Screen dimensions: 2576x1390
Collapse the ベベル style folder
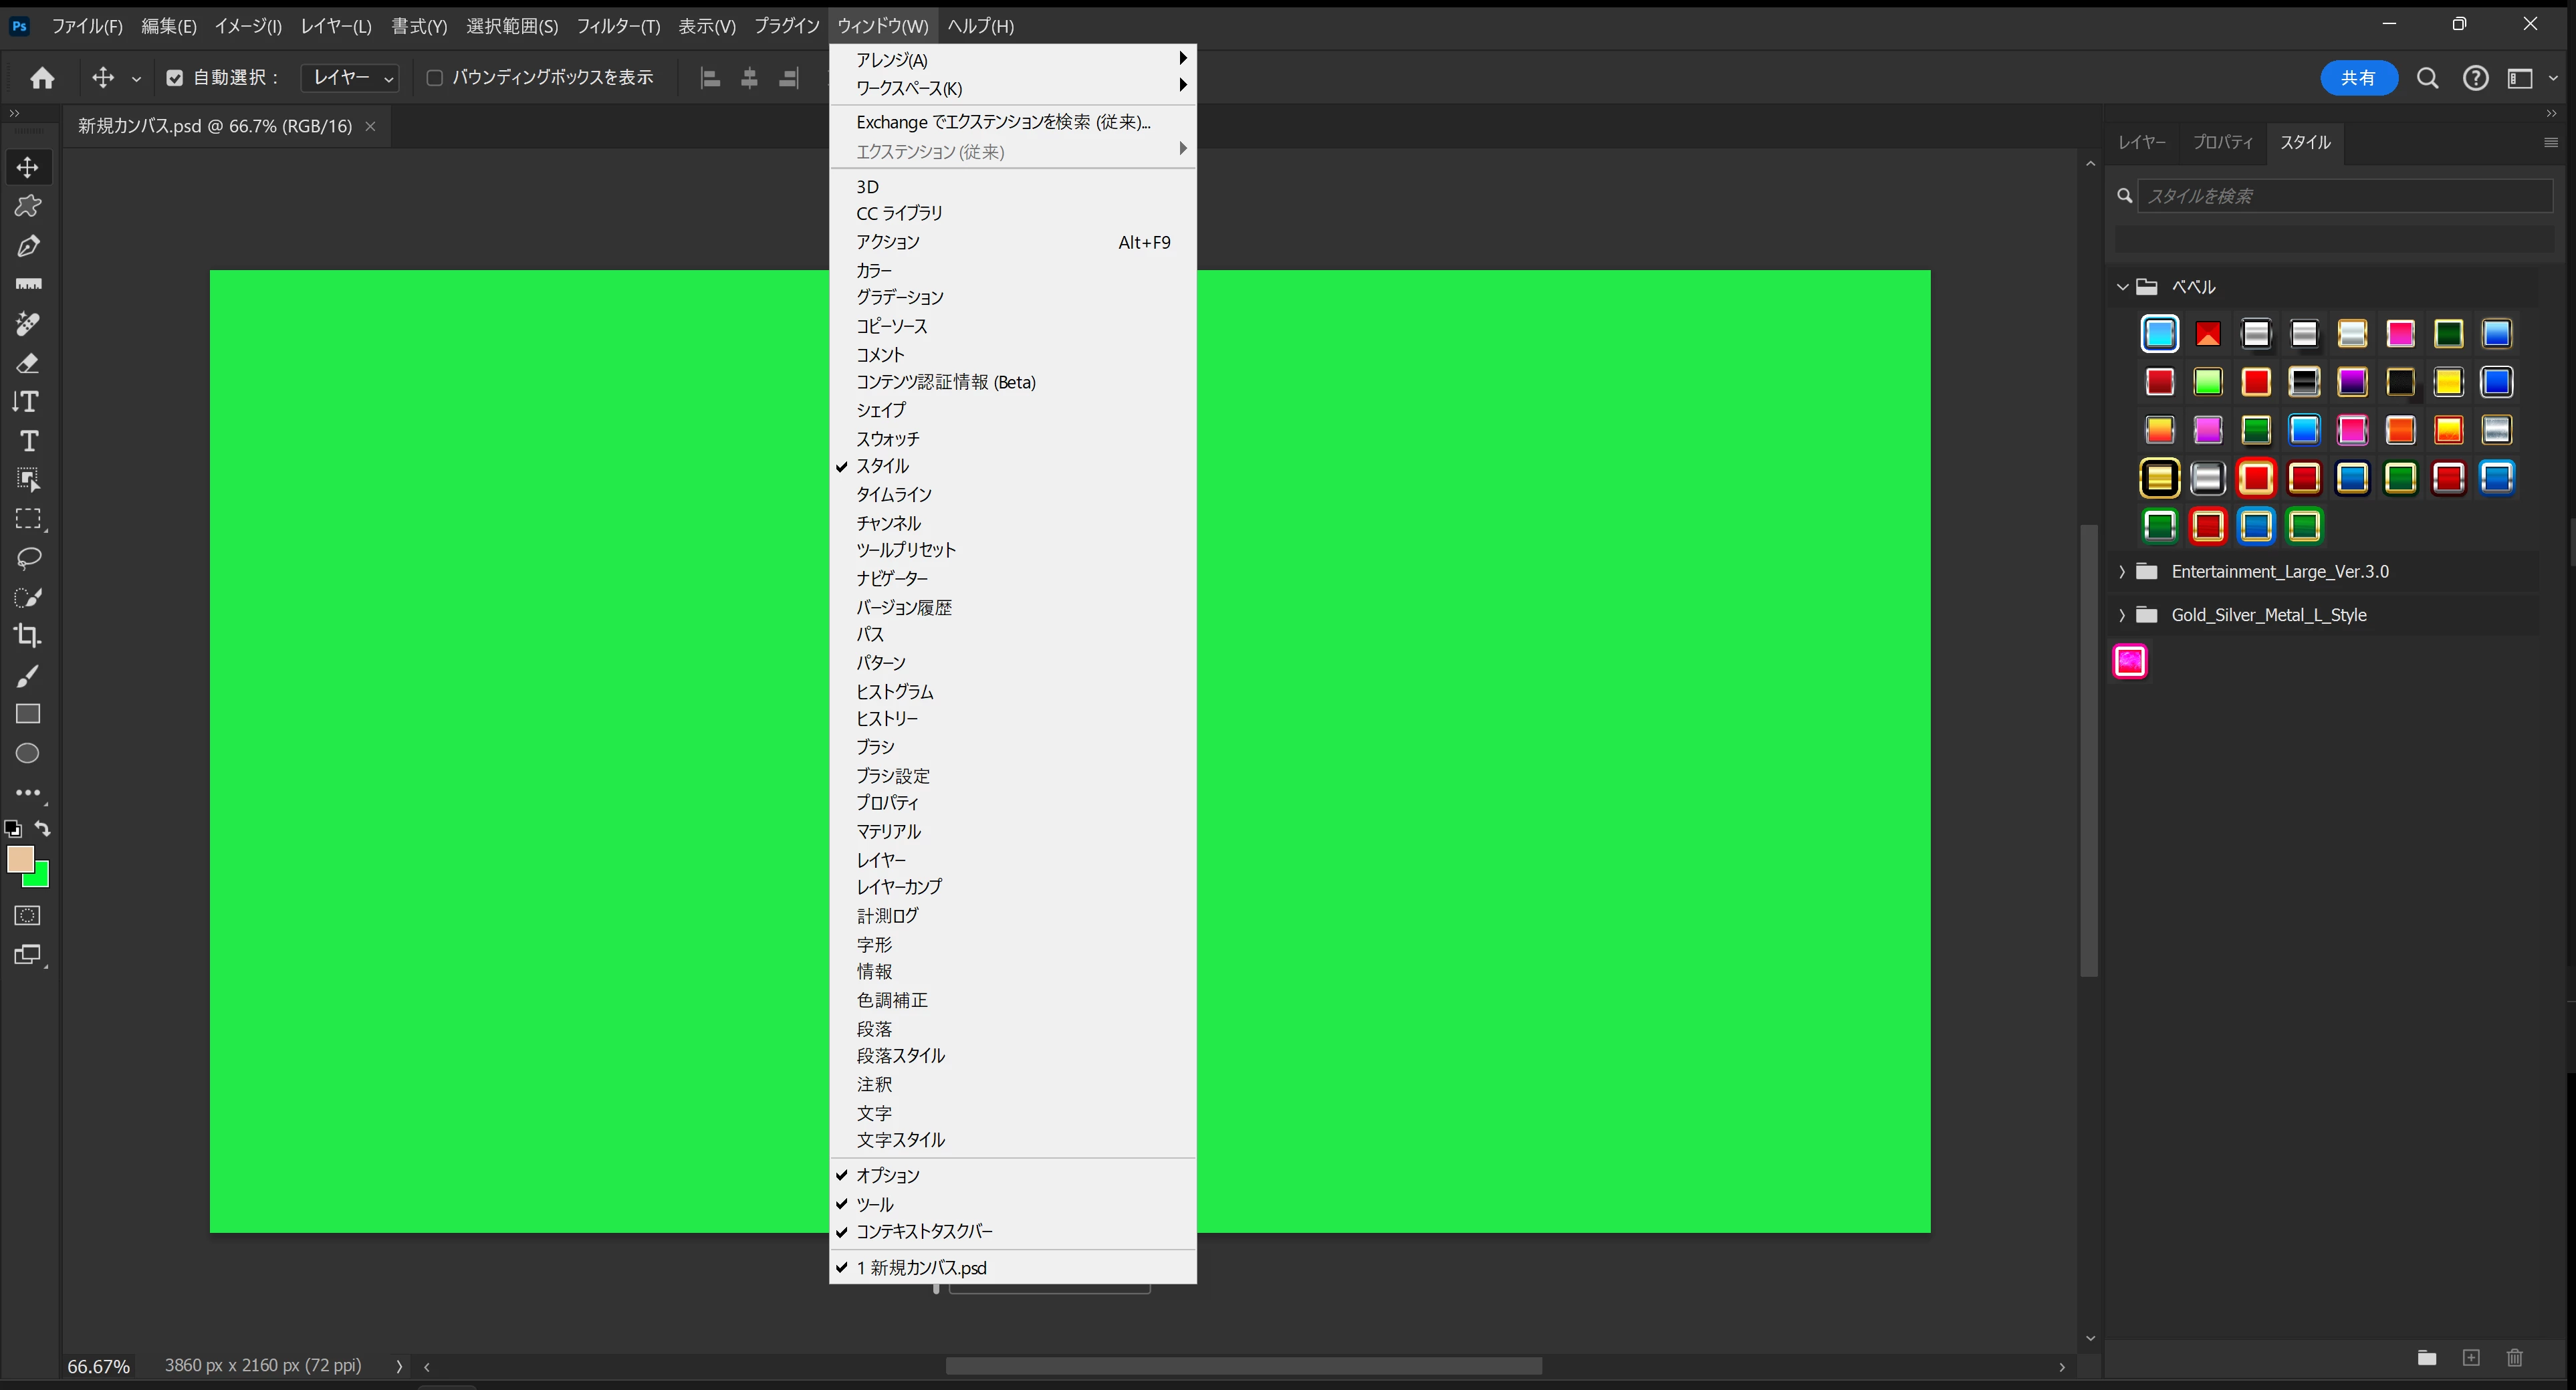(x=2122, y=287)
